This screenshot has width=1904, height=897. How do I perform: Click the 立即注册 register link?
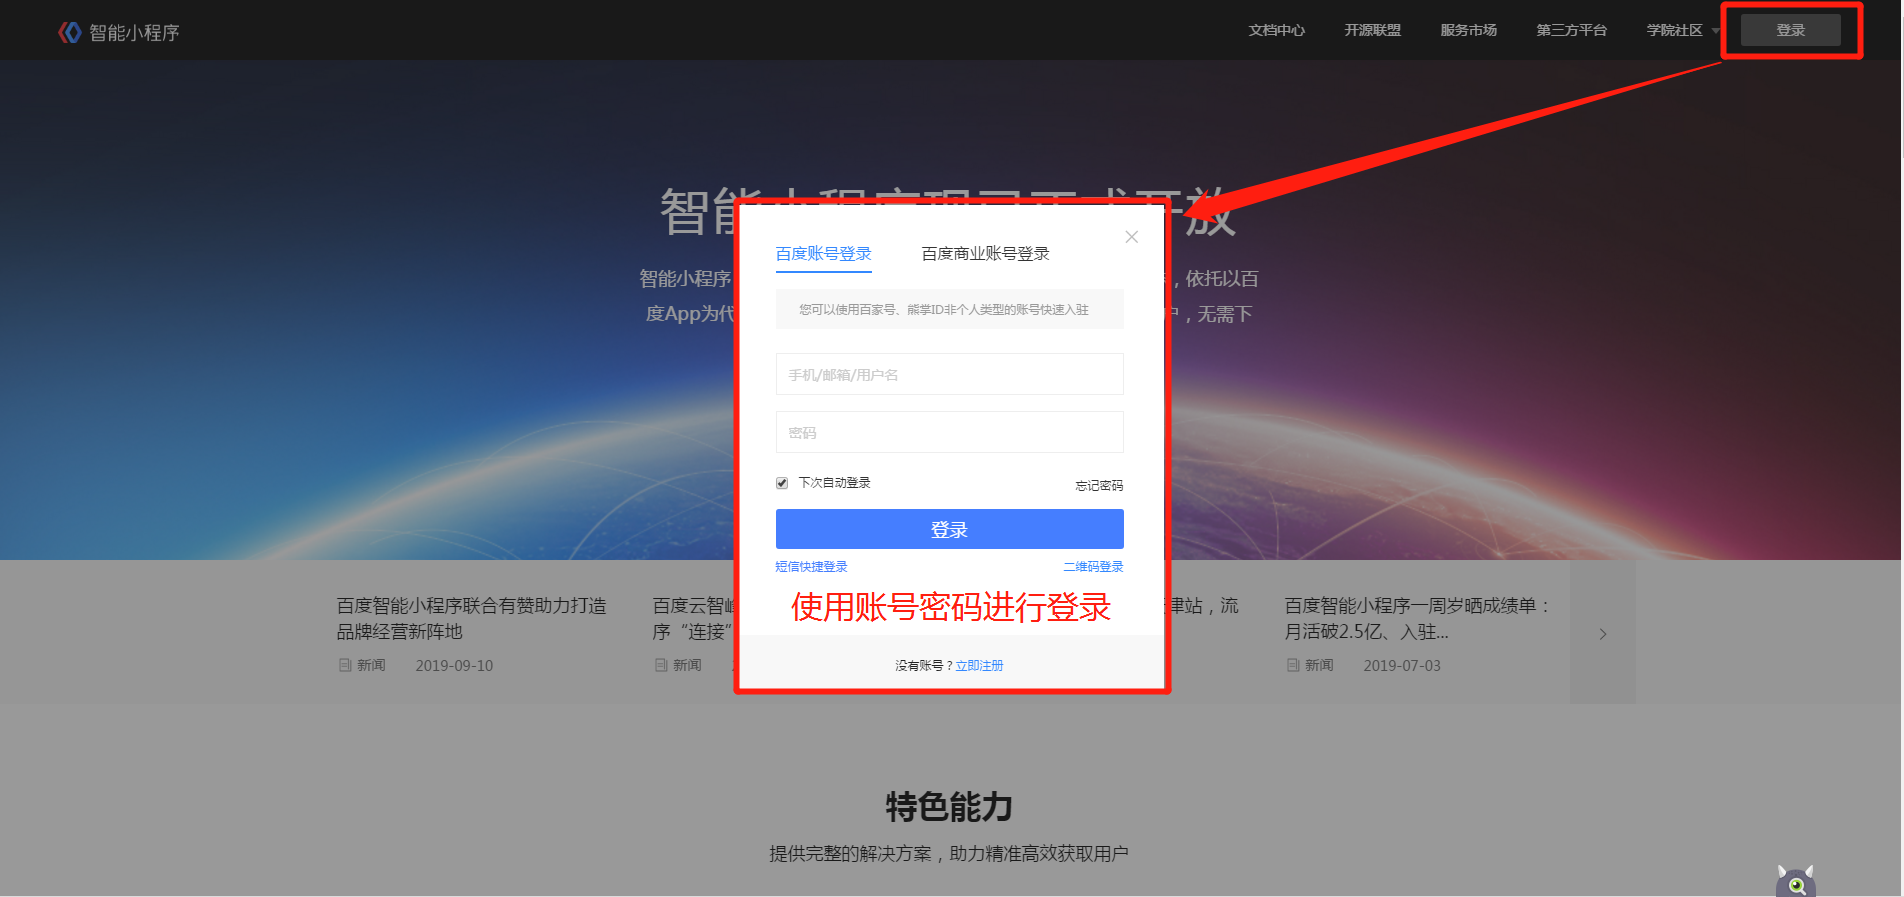point(979,666)
